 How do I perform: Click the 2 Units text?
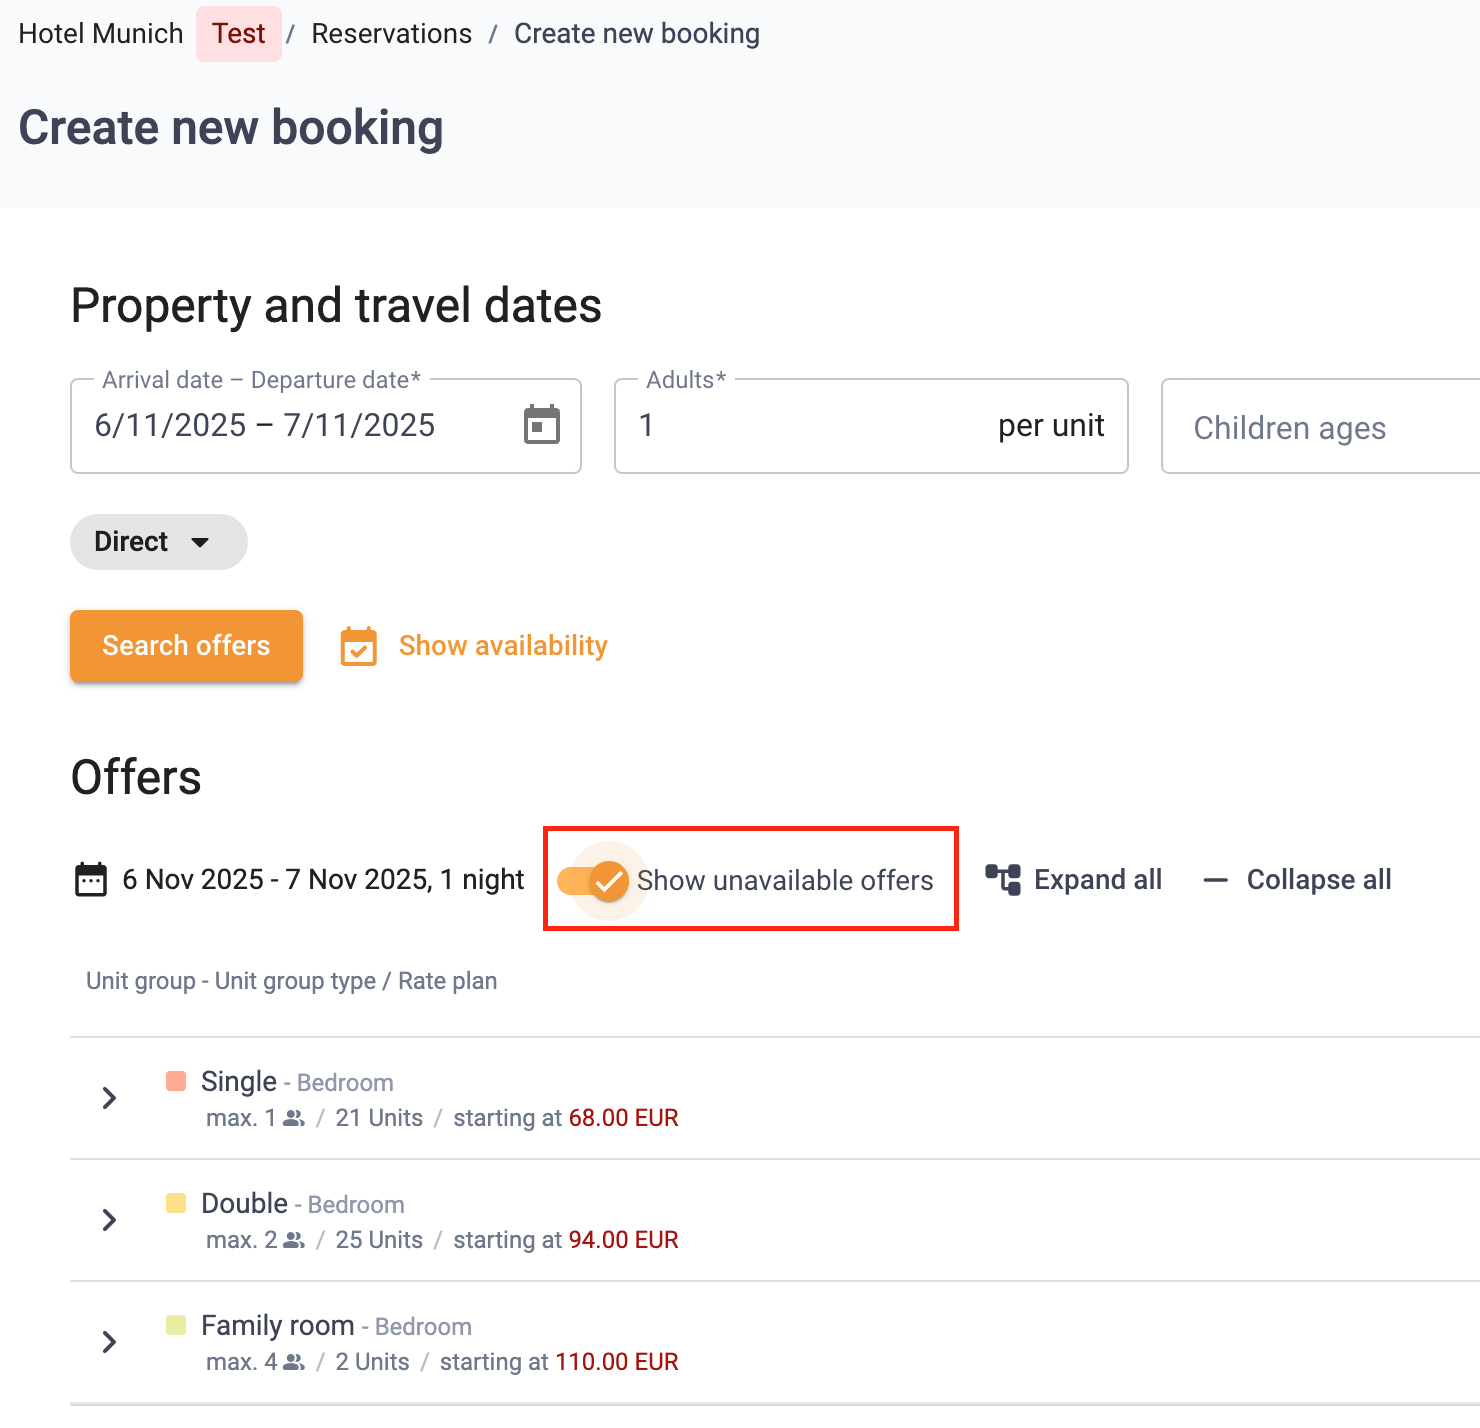point(372,1362)
